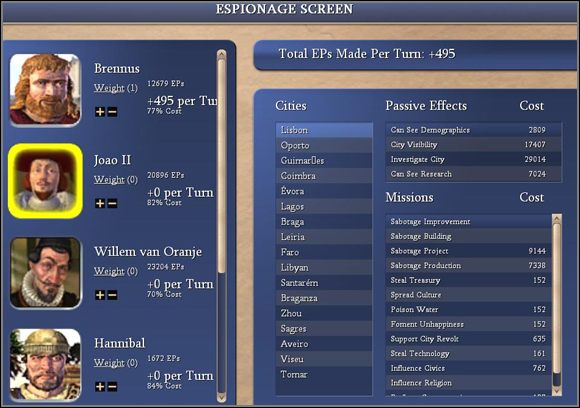Select Santarém in Cities list

324,283
